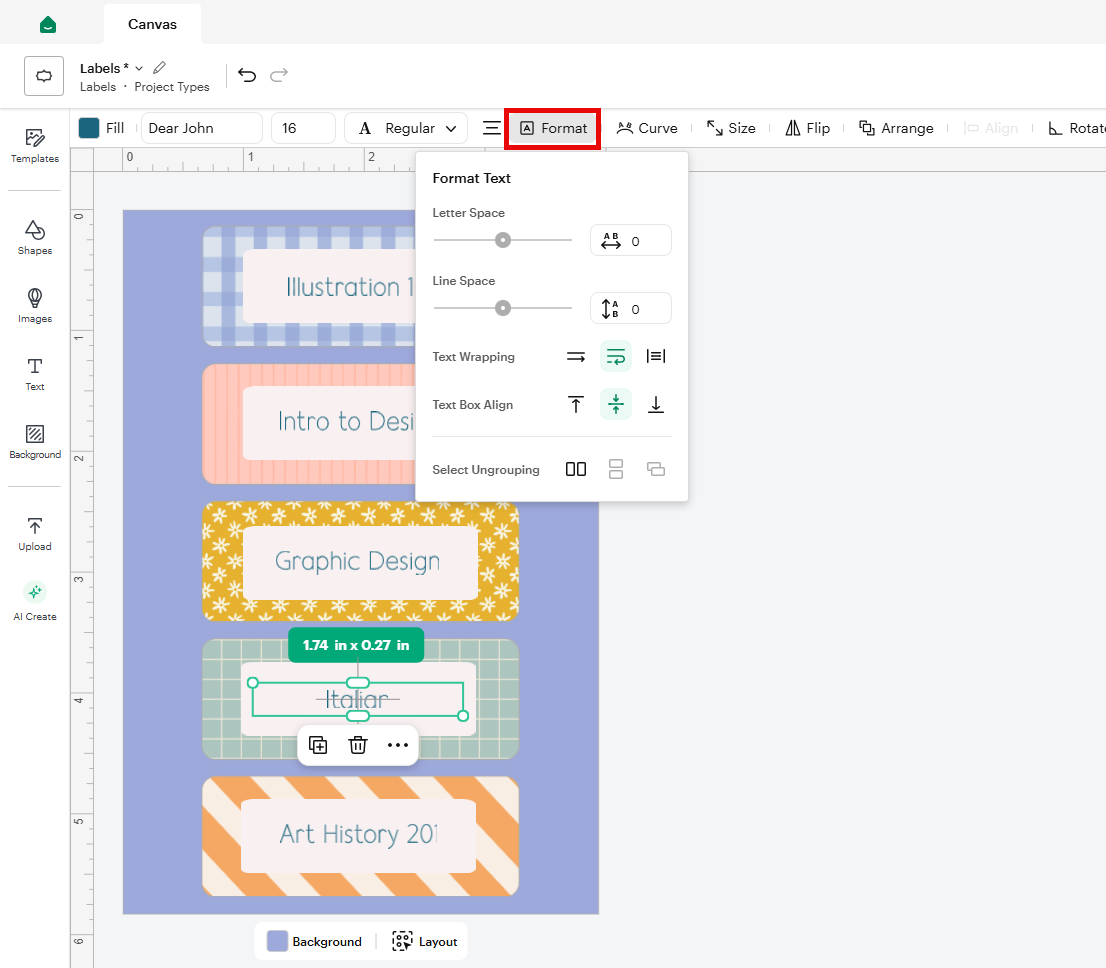Open more options three-dot menu
Image resolution: width=1106 pixels, height=968 pixels.
point(398,745)
